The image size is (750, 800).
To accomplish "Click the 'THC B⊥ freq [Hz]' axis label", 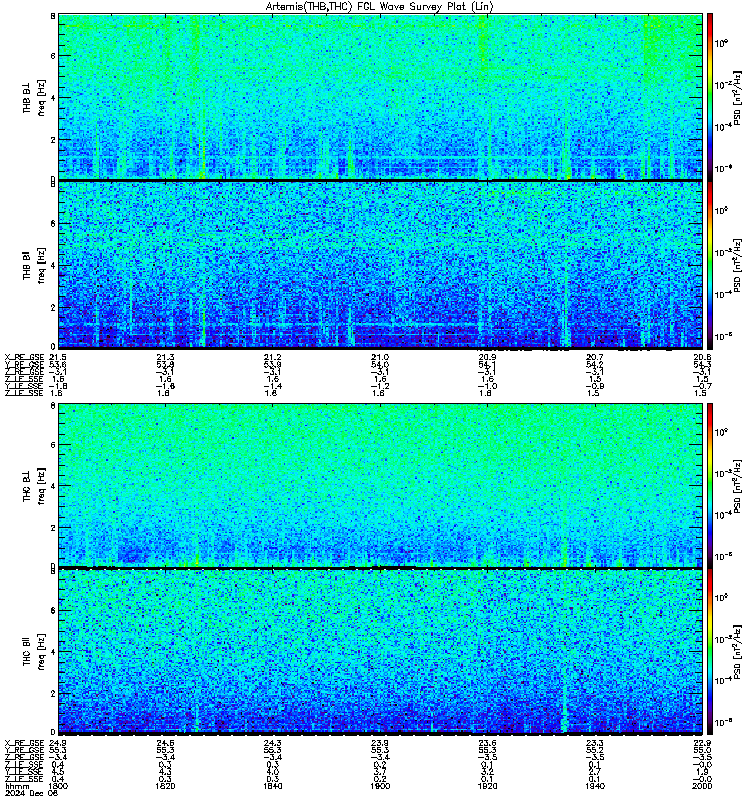I will click(34, 485).
